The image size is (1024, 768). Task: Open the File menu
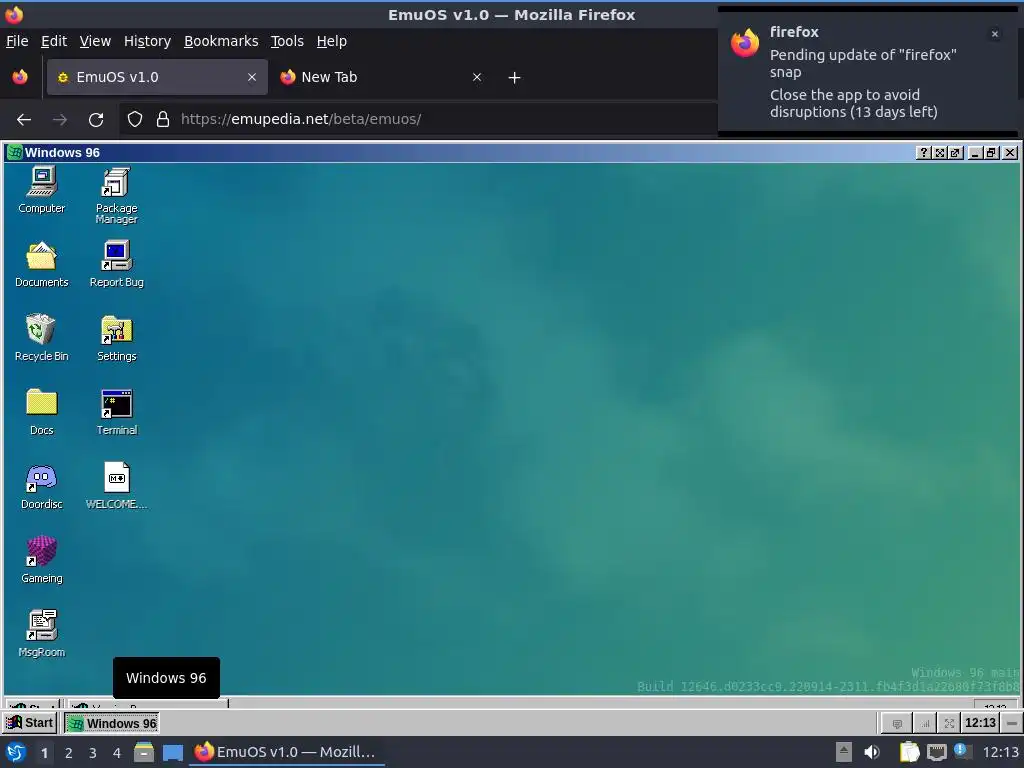coord(17,40)
